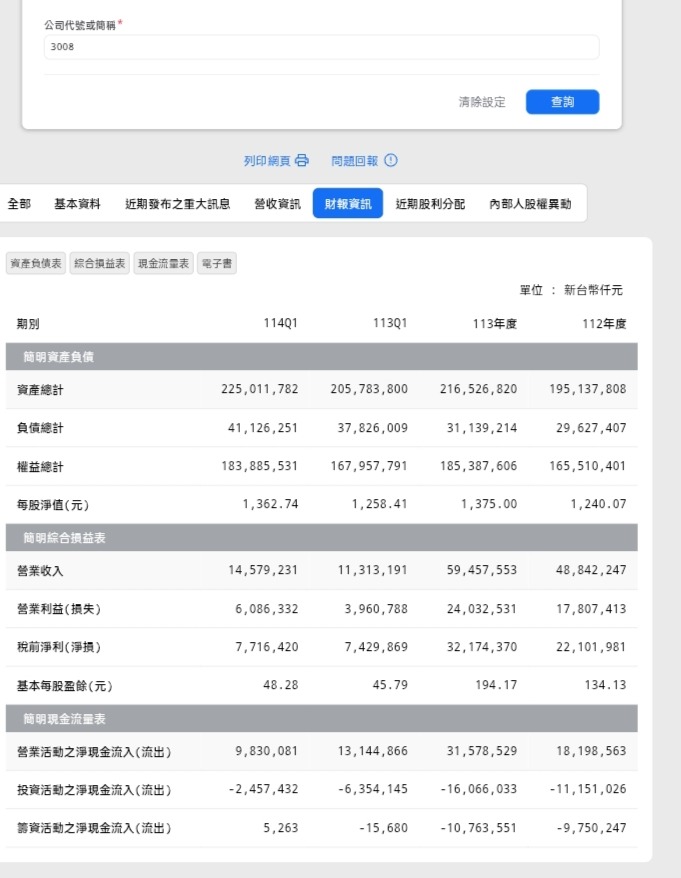
Task: Click the 現金流量表 button
Action: pos(163,264)
